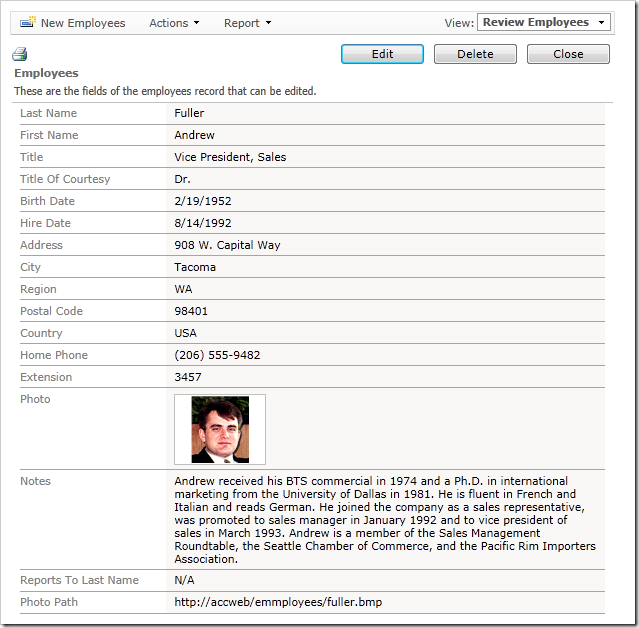
Task: Click the New Employees link
Action: click(x=83, y=23)
